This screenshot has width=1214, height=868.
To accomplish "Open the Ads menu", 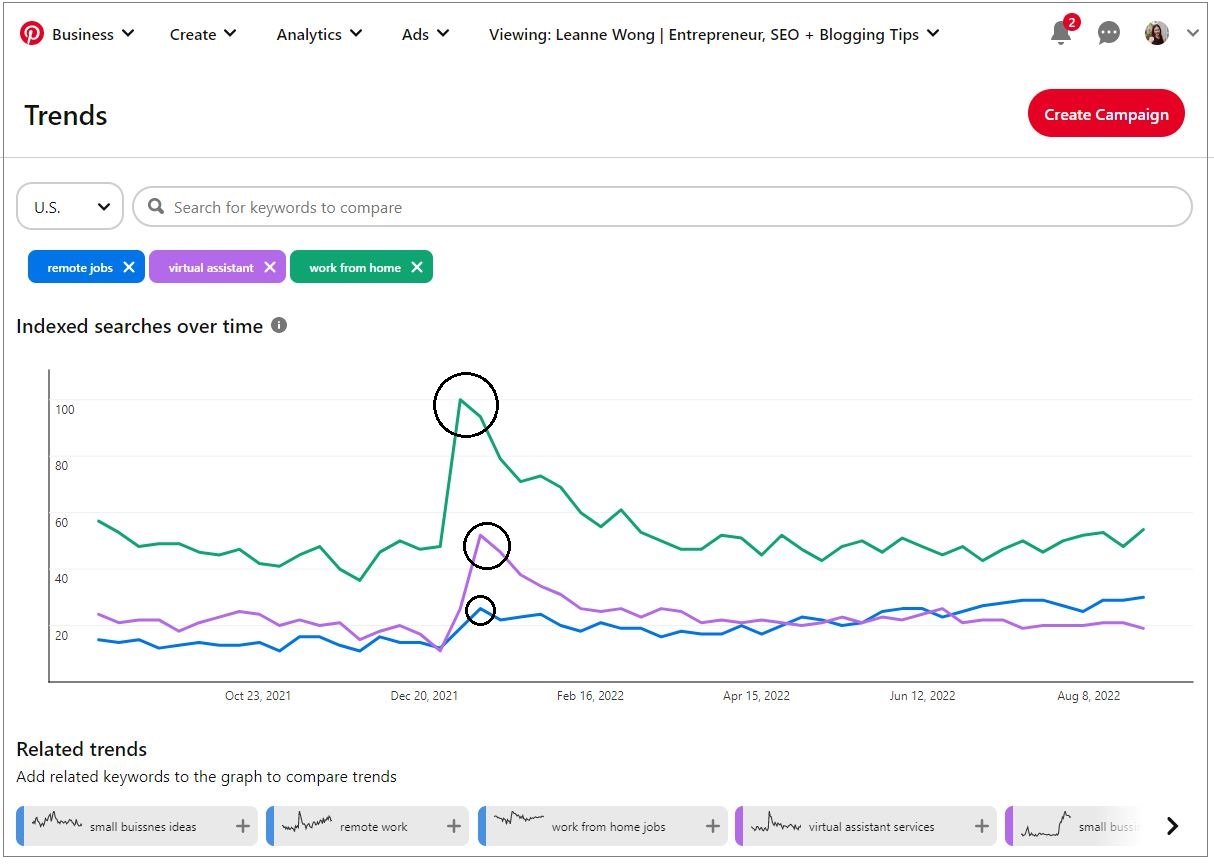I will point(425,34).
